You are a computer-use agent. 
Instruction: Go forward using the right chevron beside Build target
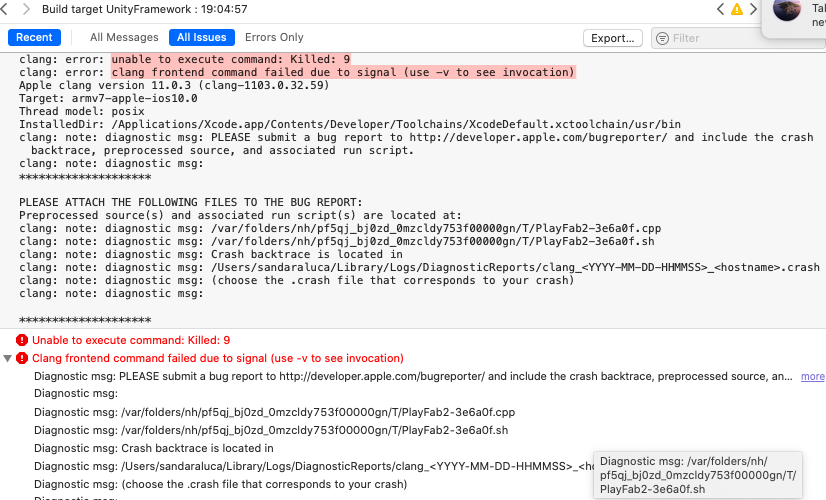(x=26, y=9)
